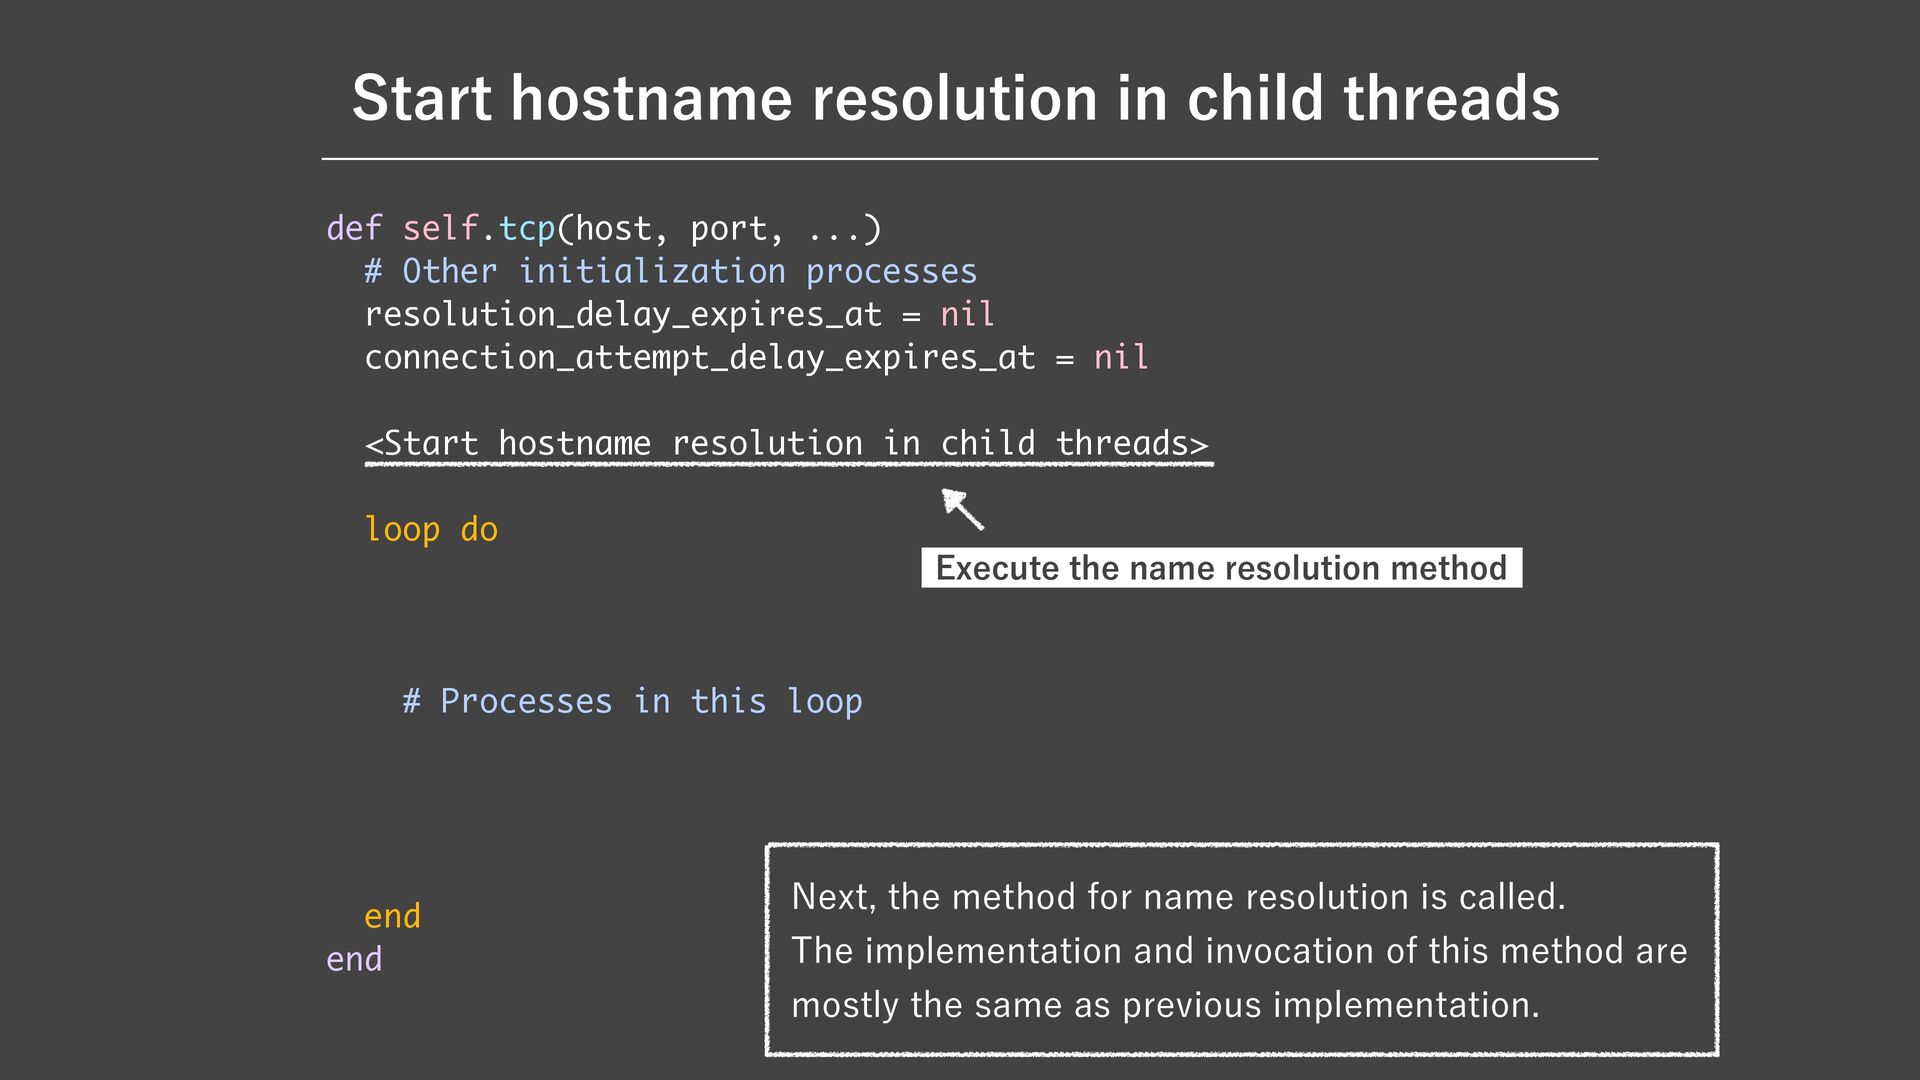Select the '# Processes in this loop' comment
Viewport: 1920px width, 1080px height.
tap(632, 701)
